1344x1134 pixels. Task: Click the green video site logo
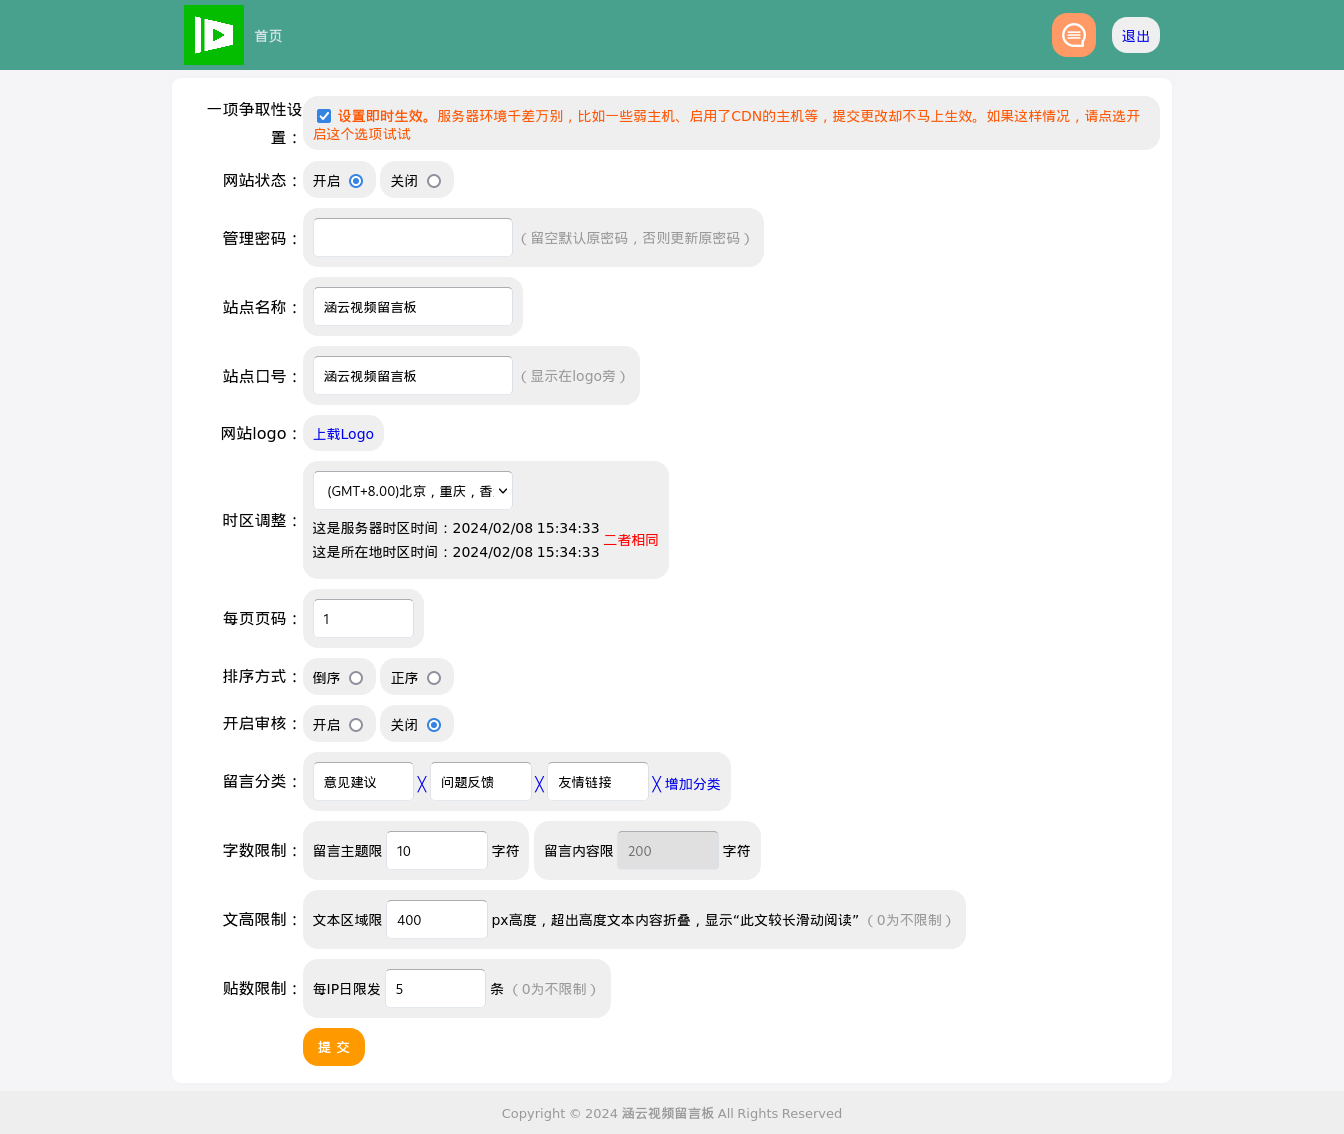point(214,35)
